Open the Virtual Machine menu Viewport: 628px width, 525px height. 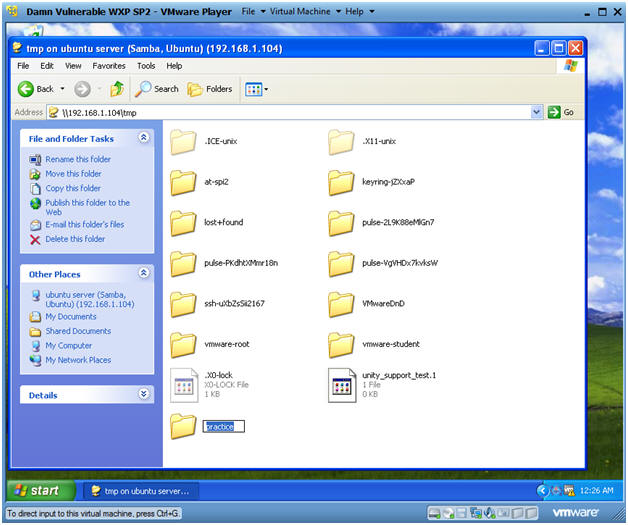[x=305, y=12]
